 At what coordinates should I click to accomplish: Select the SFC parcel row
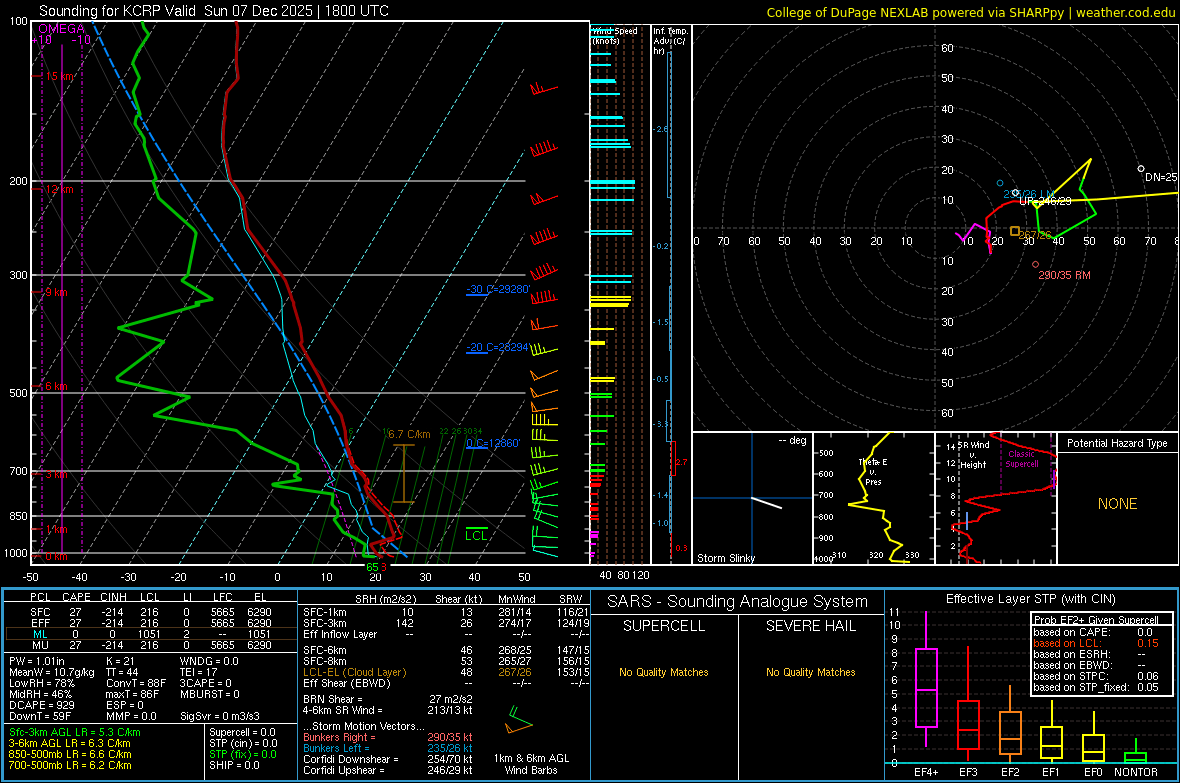[150, 612]
